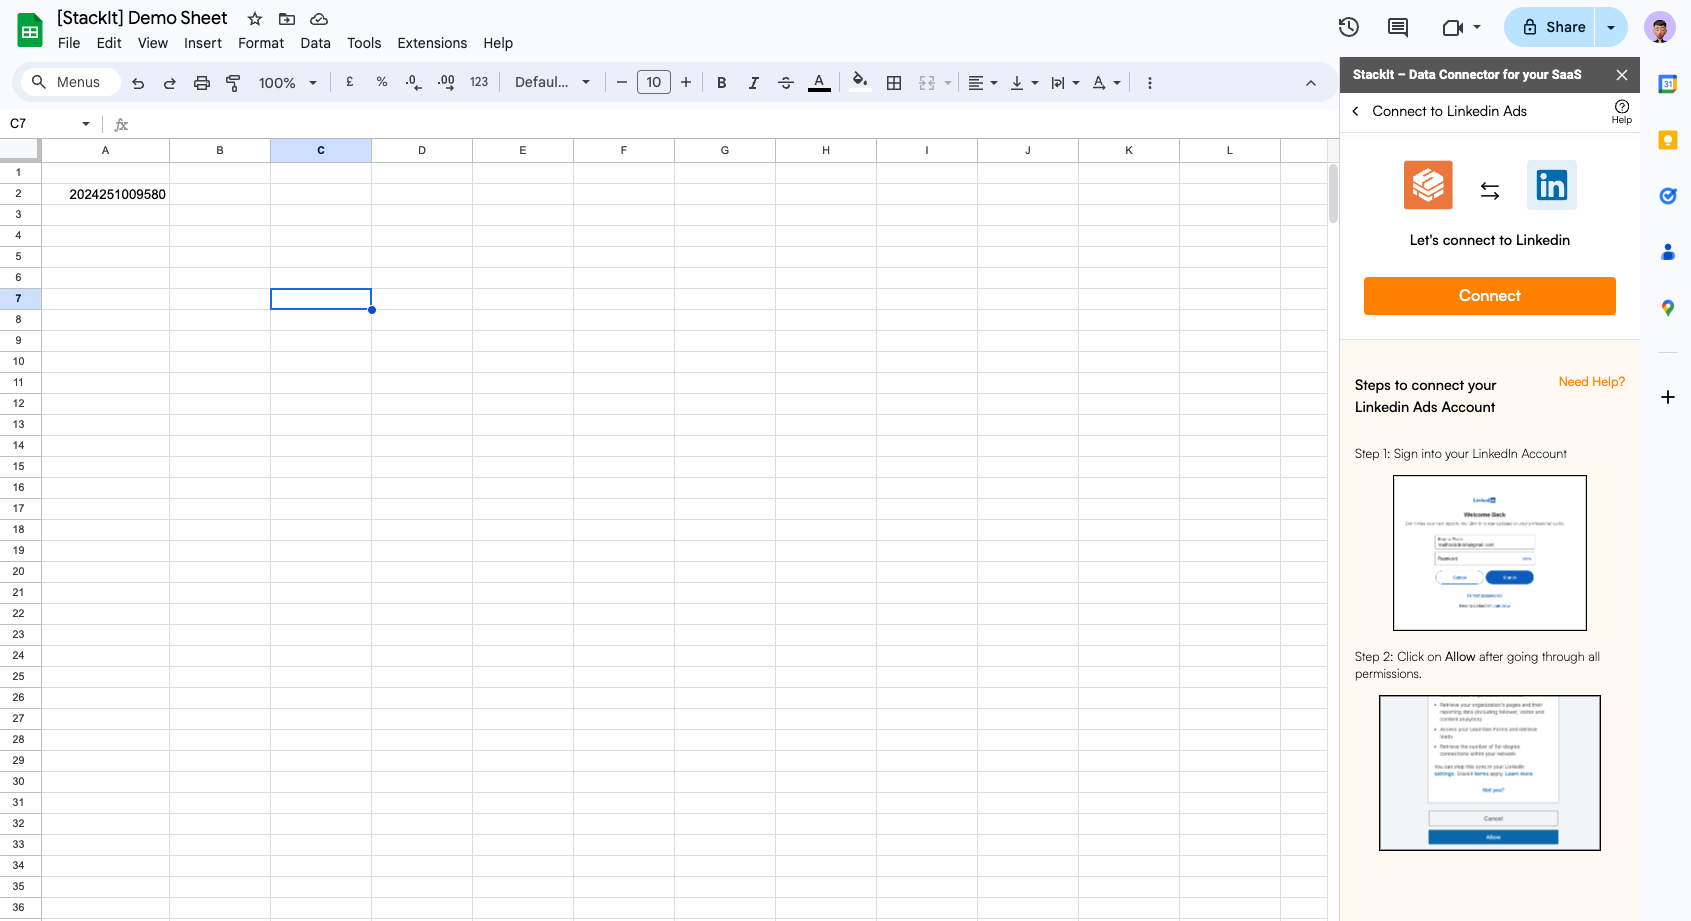Decrease font size with minus button
1691x921 pixels.
coord(621,82)
